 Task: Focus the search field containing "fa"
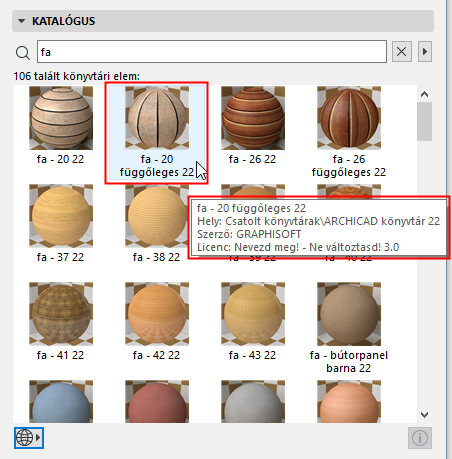tap(212, 52)
